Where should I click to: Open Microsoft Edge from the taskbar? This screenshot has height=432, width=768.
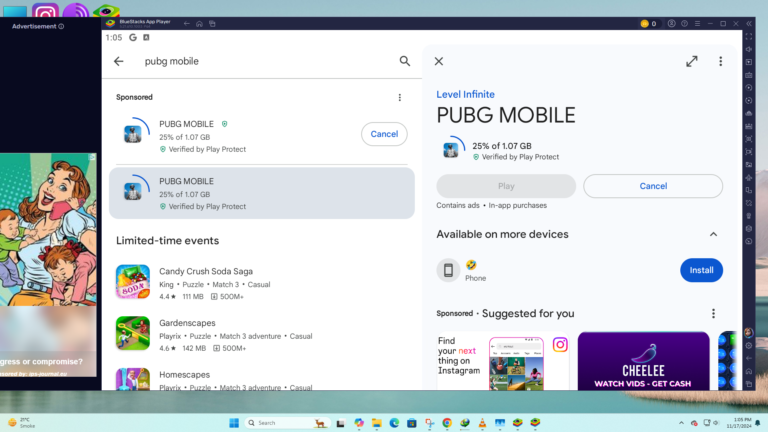tap(394, 423)
